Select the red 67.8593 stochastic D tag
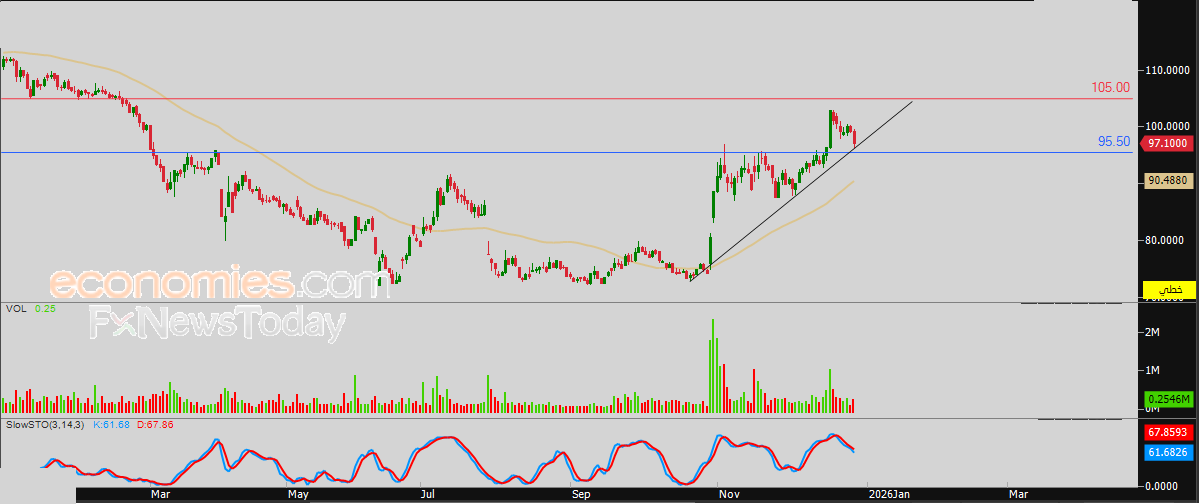The height and width of the screenshot is (504, 1199). (x=1168, y=433)
